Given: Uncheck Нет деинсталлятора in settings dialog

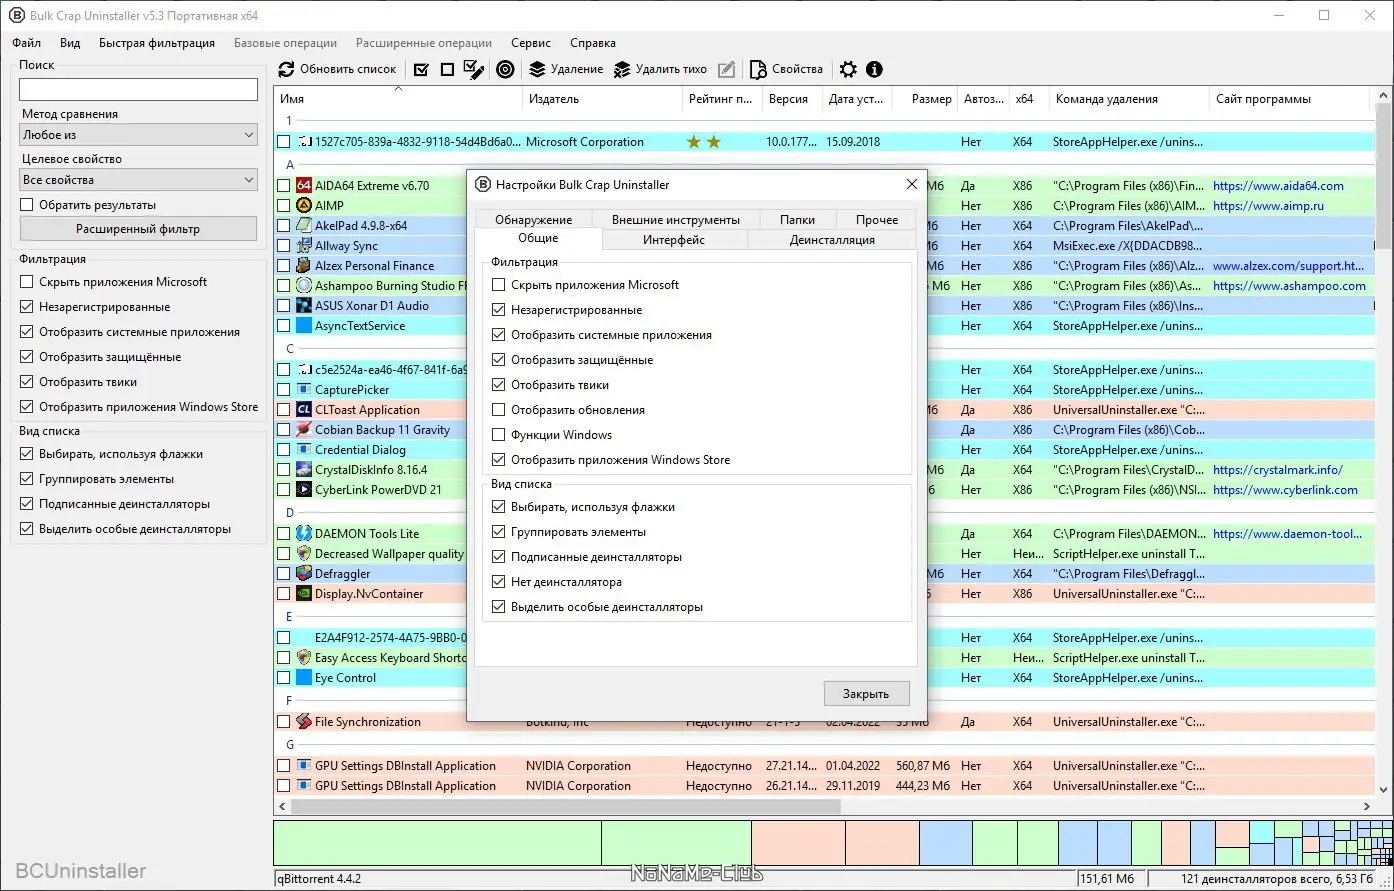Looking at the screenshot, I should 499,582.
